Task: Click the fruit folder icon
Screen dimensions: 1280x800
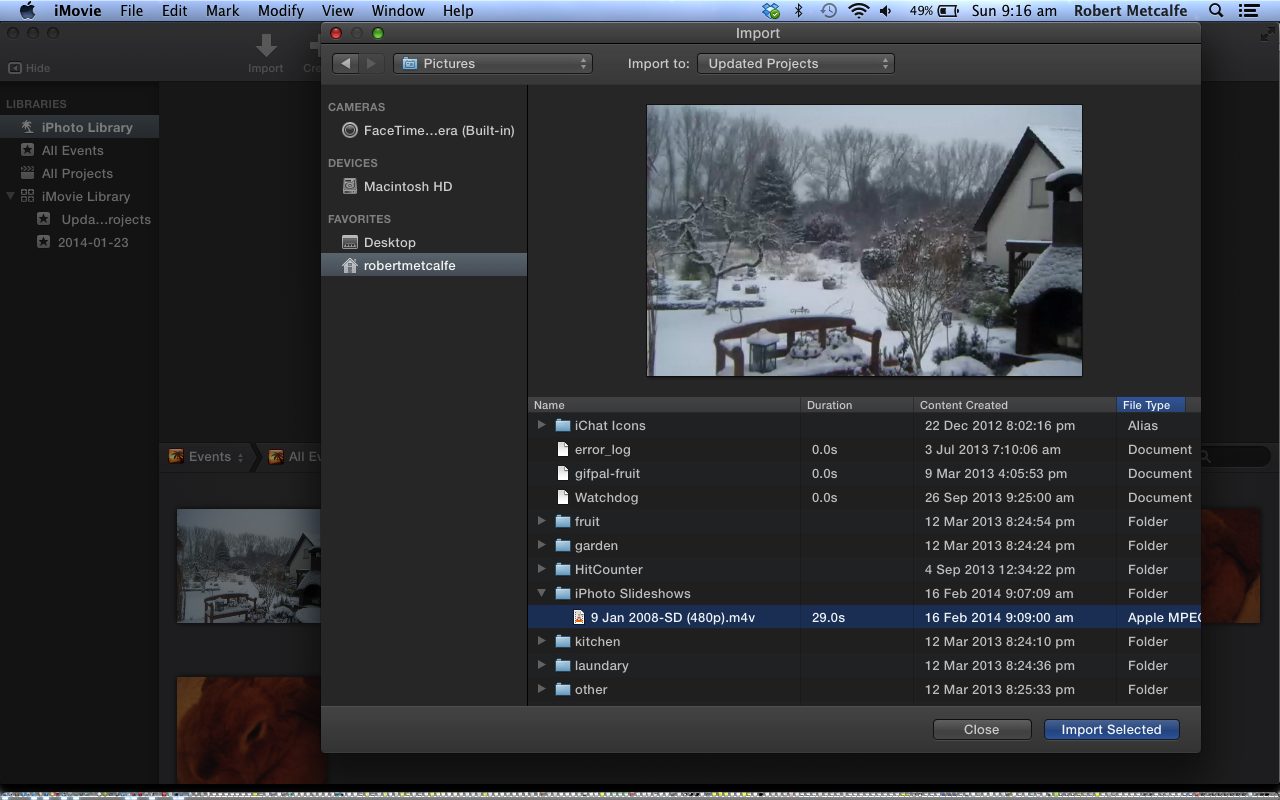Action: (562, 521)
